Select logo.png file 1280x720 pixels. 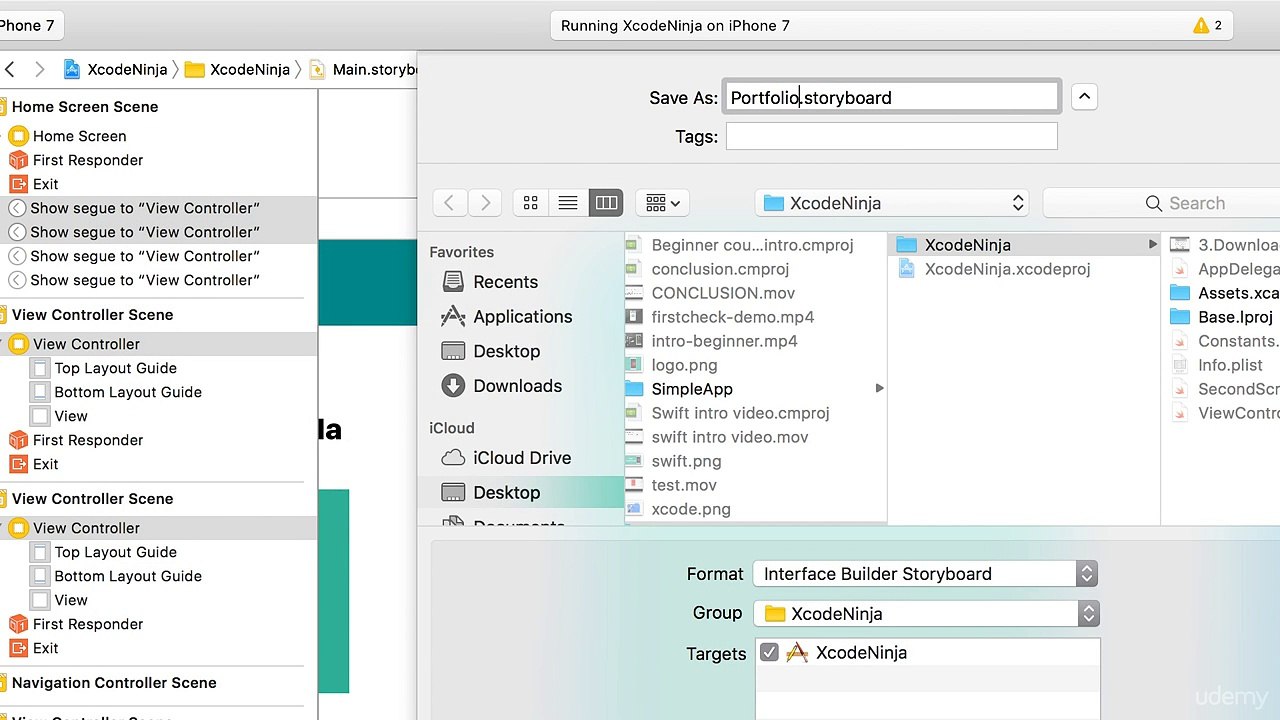pos(684,365)
